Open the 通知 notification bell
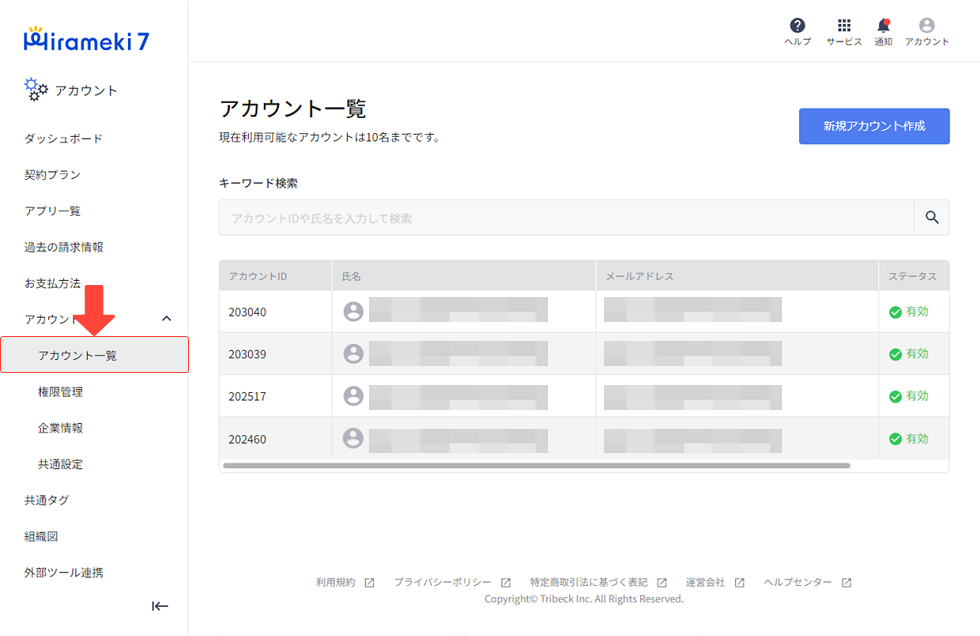The height and width of the screenshot is (636, 980). pos(883,25)
